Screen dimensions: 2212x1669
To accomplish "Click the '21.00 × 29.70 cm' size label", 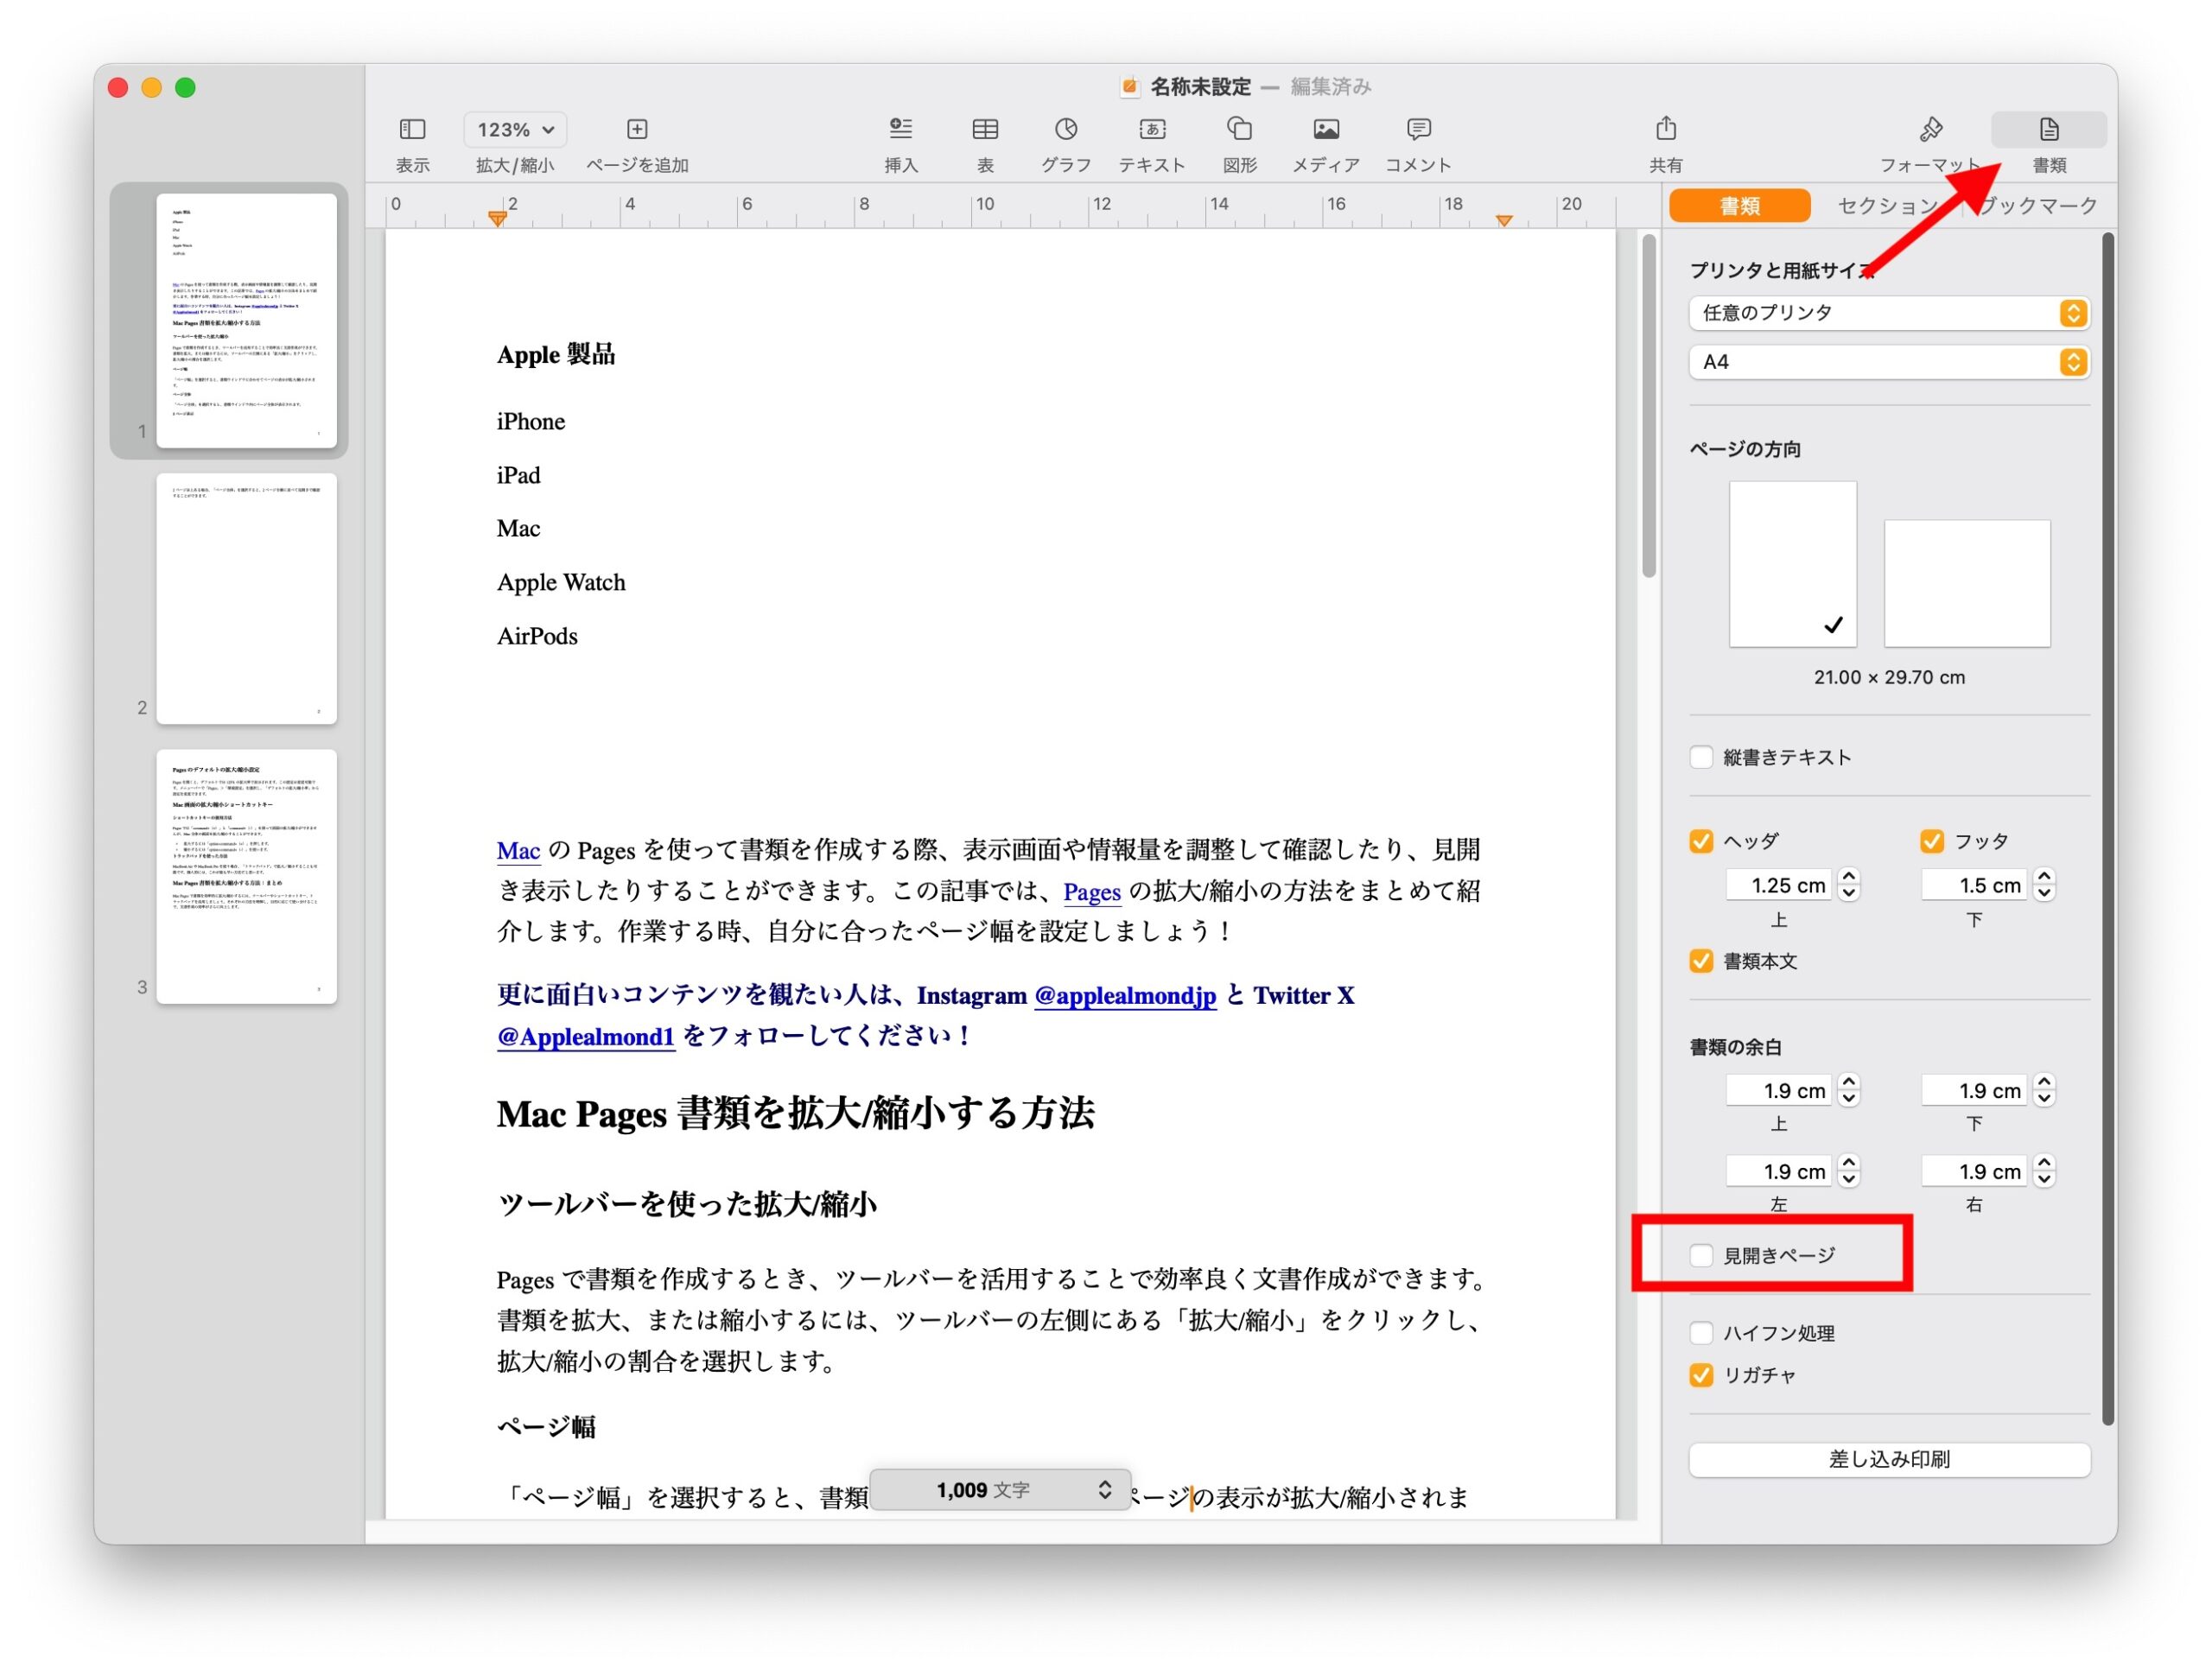I will (x=1889, y=677).
